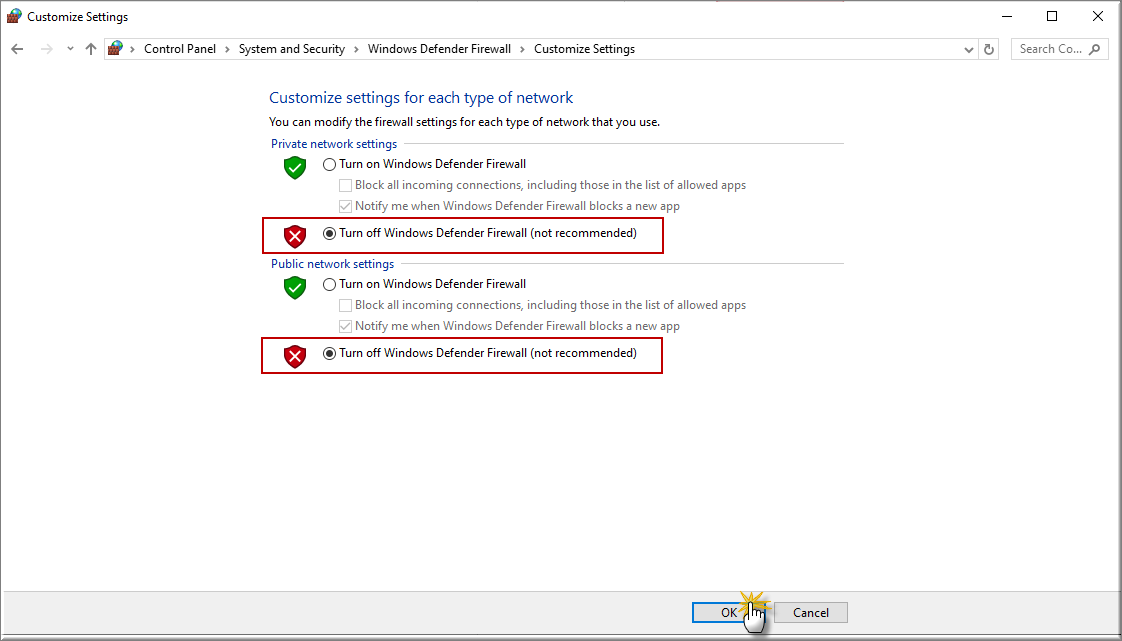The image size is (1122, 641).
Task: Open System and Security breadcrumb
Action: click(292, 49)
